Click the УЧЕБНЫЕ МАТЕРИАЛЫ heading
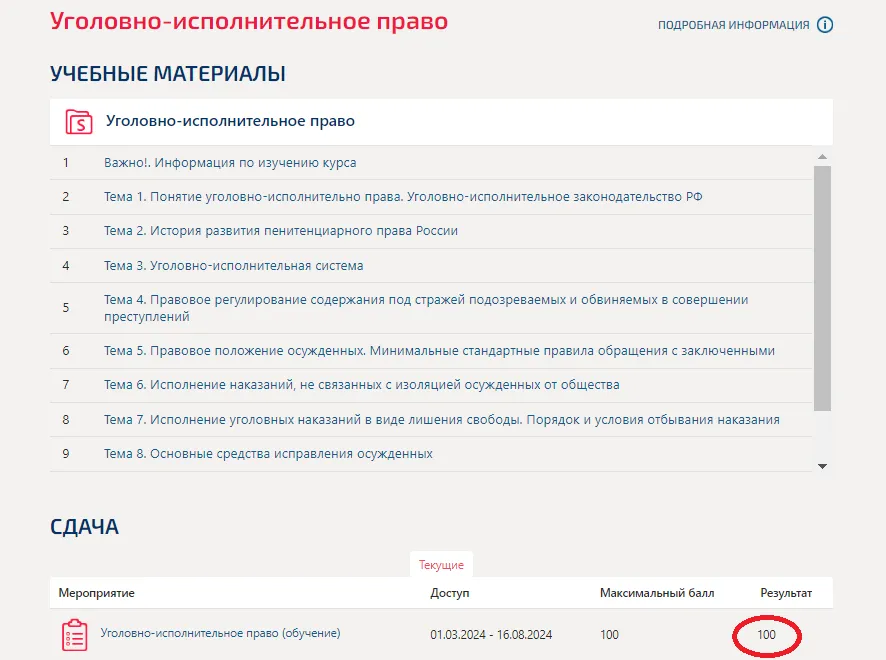Image resolution: width=886 pixels, height=660 pixels. tap(168, 74)
